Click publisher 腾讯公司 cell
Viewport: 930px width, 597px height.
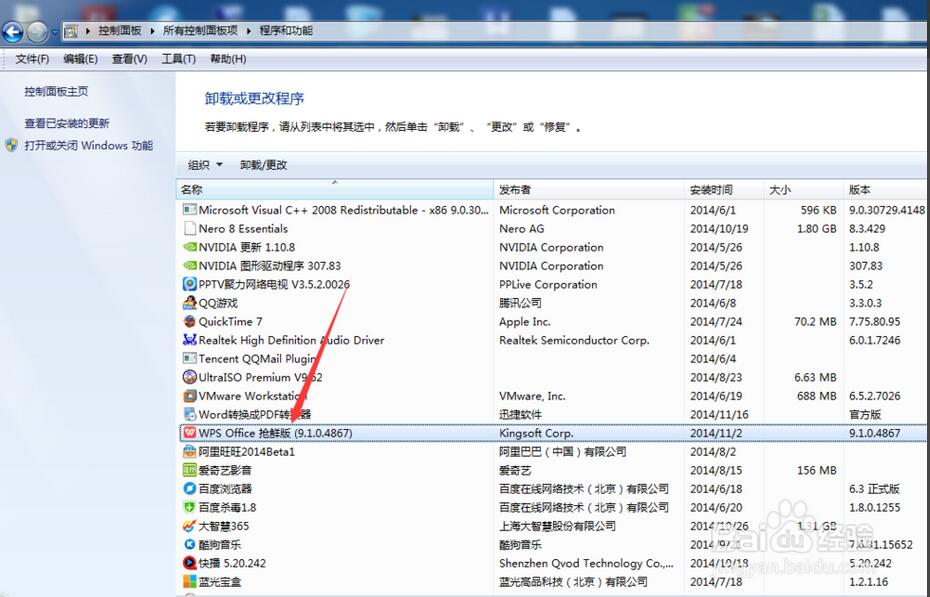point(520,303)
